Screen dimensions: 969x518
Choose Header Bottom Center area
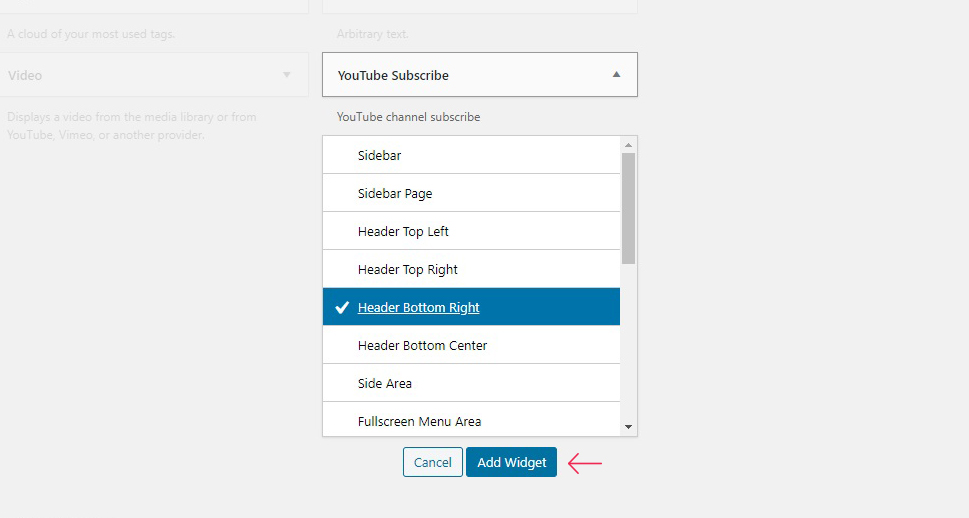[472, 346]
